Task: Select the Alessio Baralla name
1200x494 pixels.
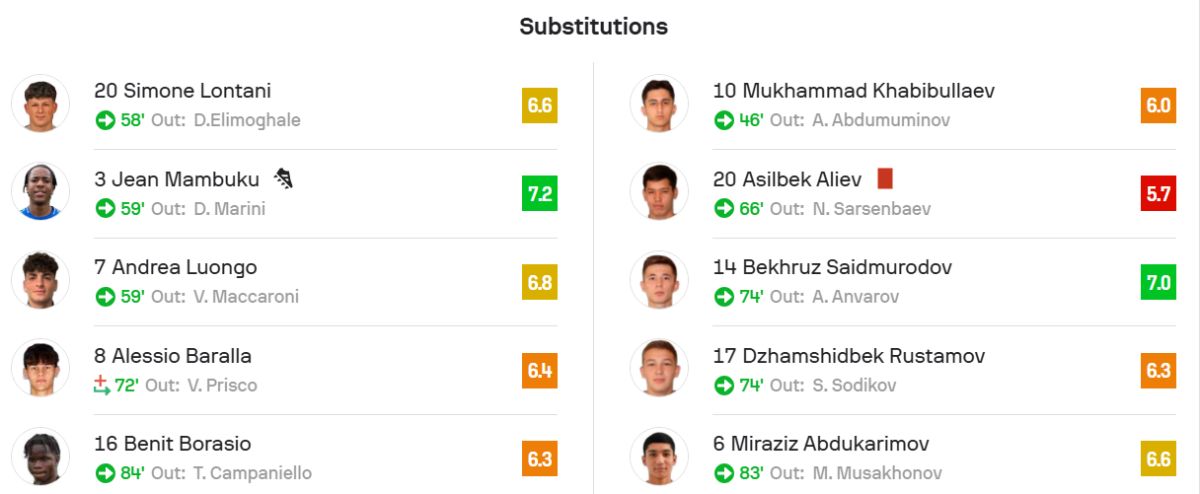Action: pyautogui.click(x=181, y=356)
